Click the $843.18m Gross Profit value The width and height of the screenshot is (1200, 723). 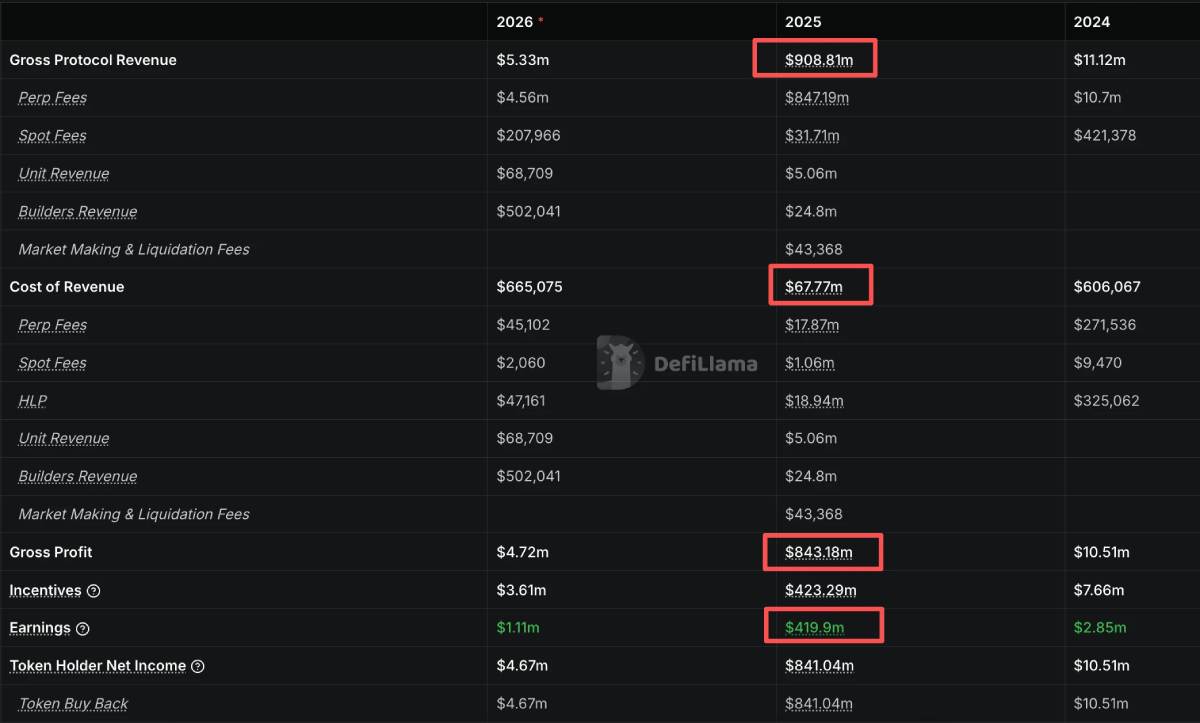819,552
